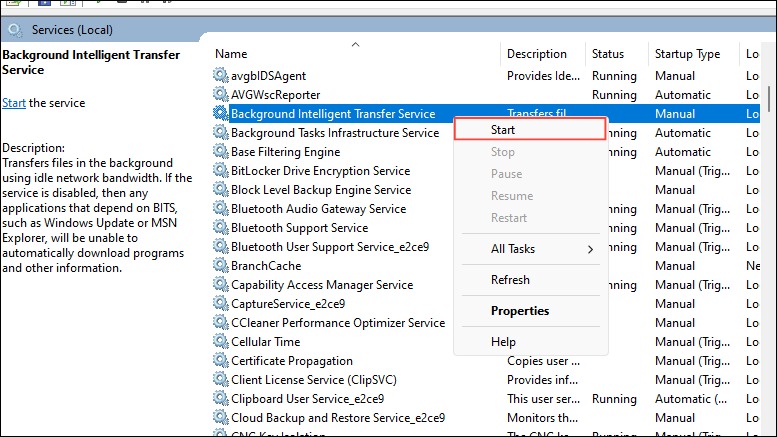Open Properties from the context menu
777x437 pixels.
[x=530, y=311]
